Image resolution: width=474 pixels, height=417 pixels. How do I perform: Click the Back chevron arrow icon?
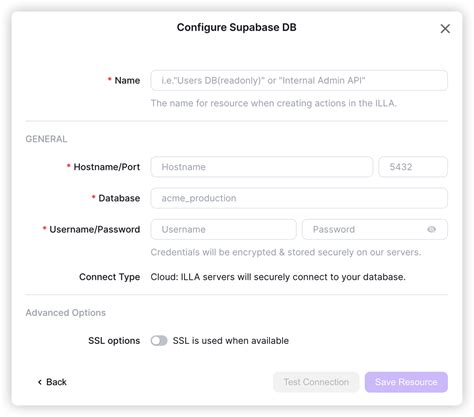pos(40,382)
